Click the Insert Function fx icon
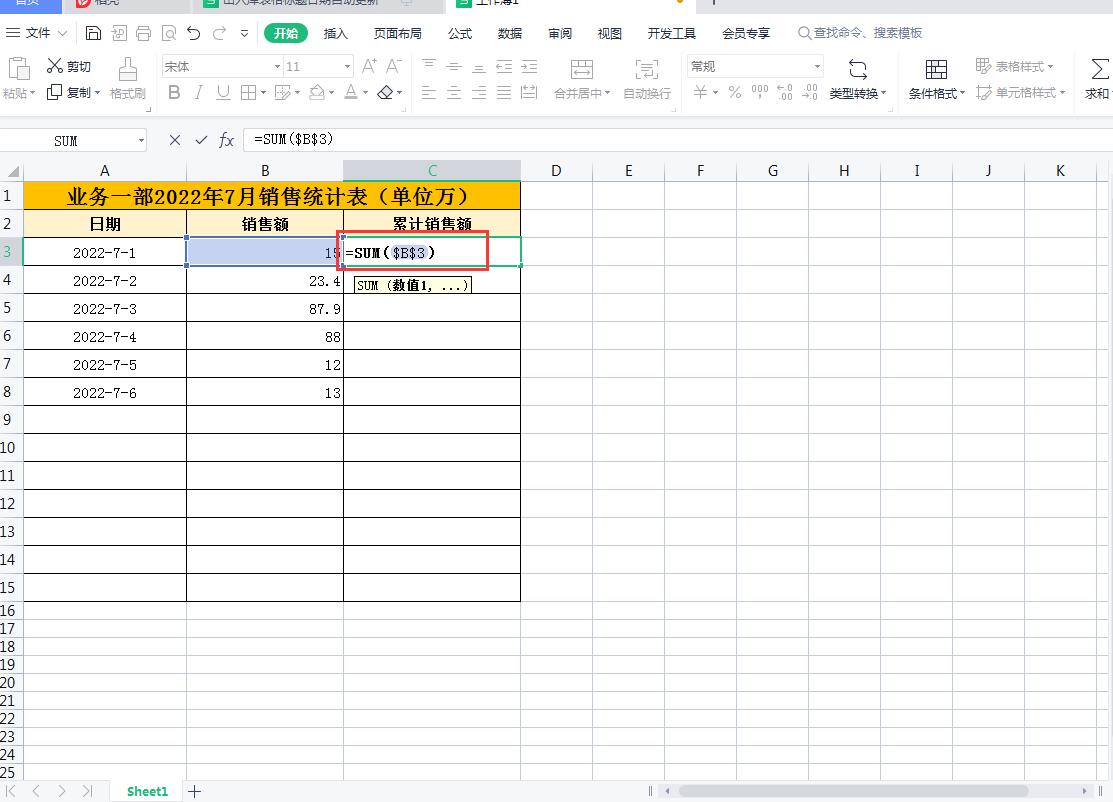This screenshot has height=802, width=1113. pos(226,140)
